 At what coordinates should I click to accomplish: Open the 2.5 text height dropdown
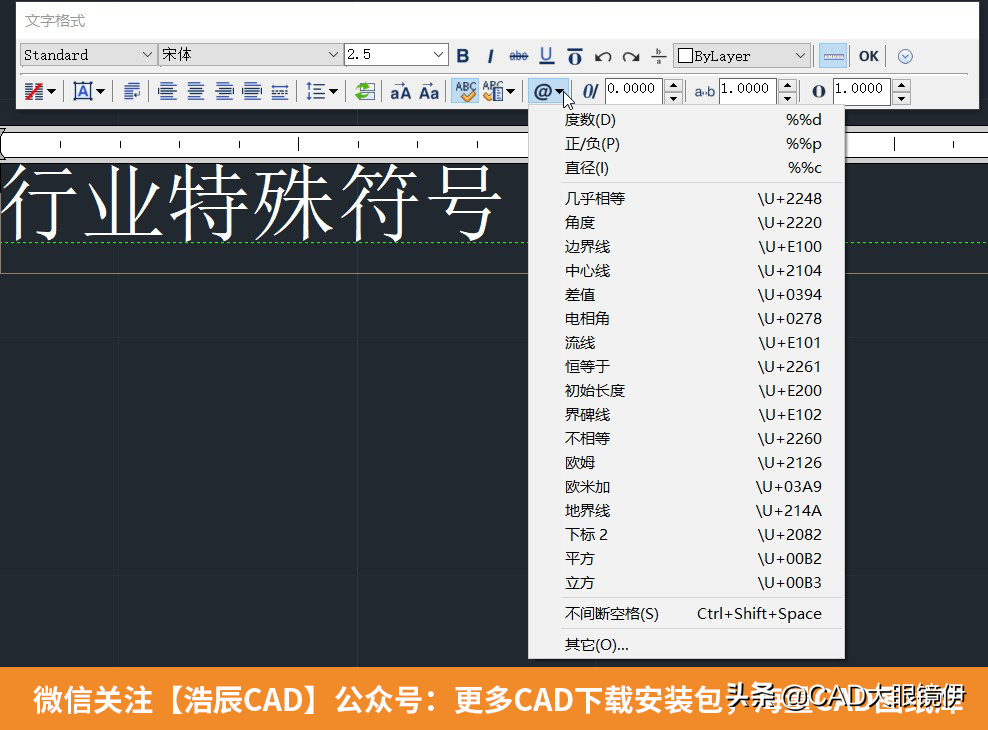pos(396,55)
